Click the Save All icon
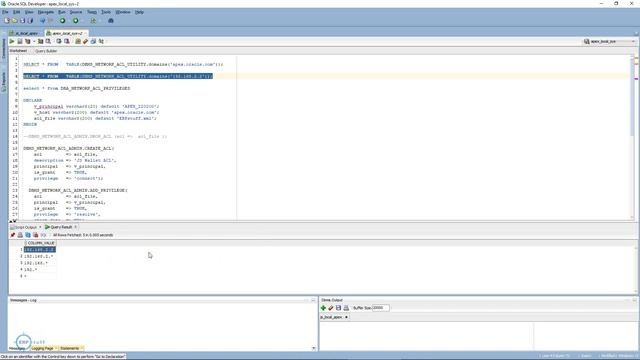Image resolution: width=640 pixels, height=360 pixels. click(30, 20)
